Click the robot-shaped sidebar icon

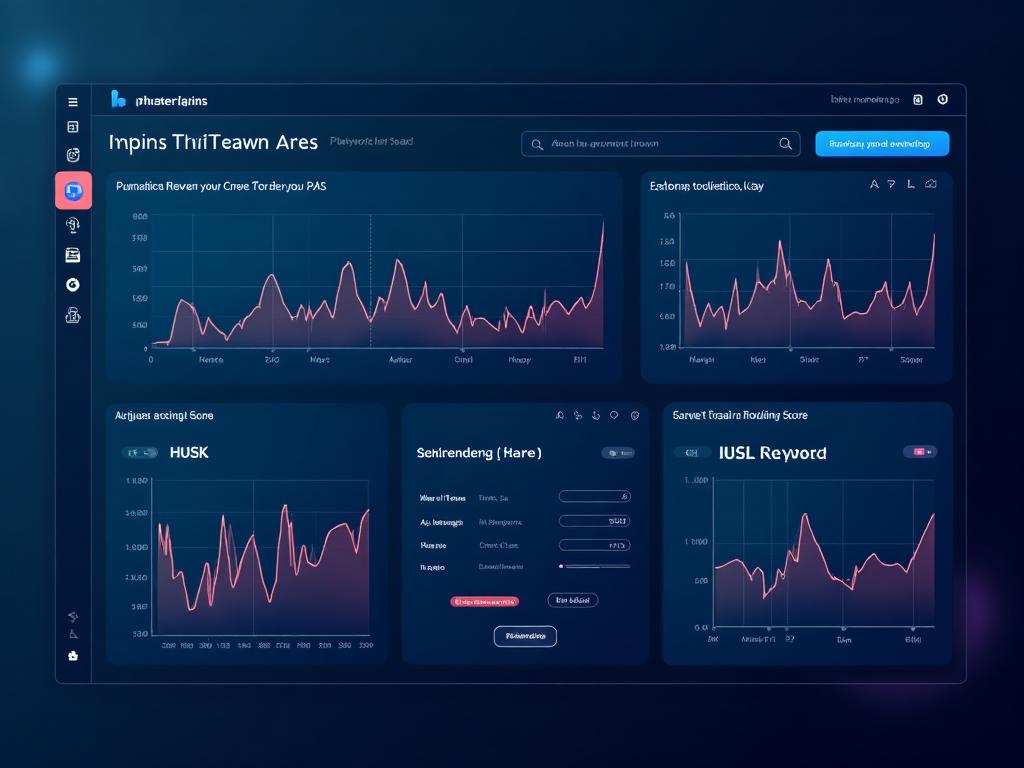click(73, 316)
